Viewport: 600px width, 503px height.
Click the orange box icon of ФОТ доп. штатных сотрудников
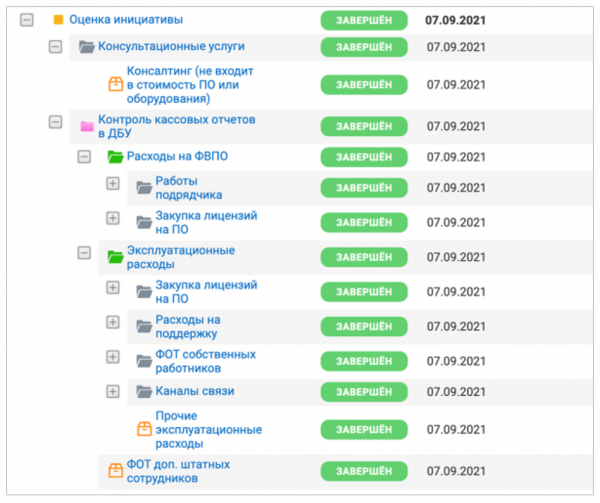[114, 470]
